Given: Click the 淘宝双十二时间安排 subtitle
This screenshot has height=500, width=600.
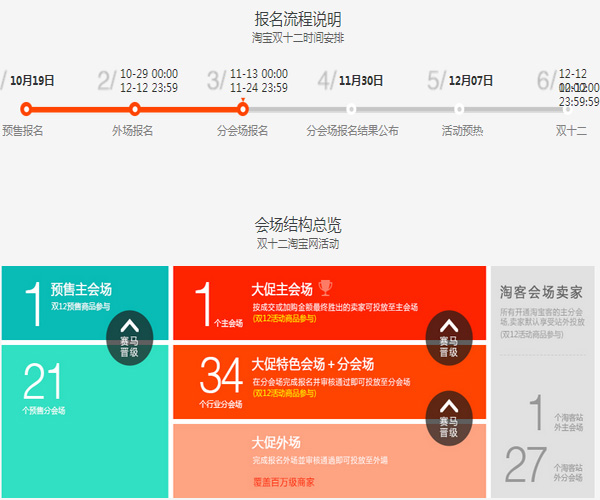Looking at the screenshot, I should [x=298, y=38].
